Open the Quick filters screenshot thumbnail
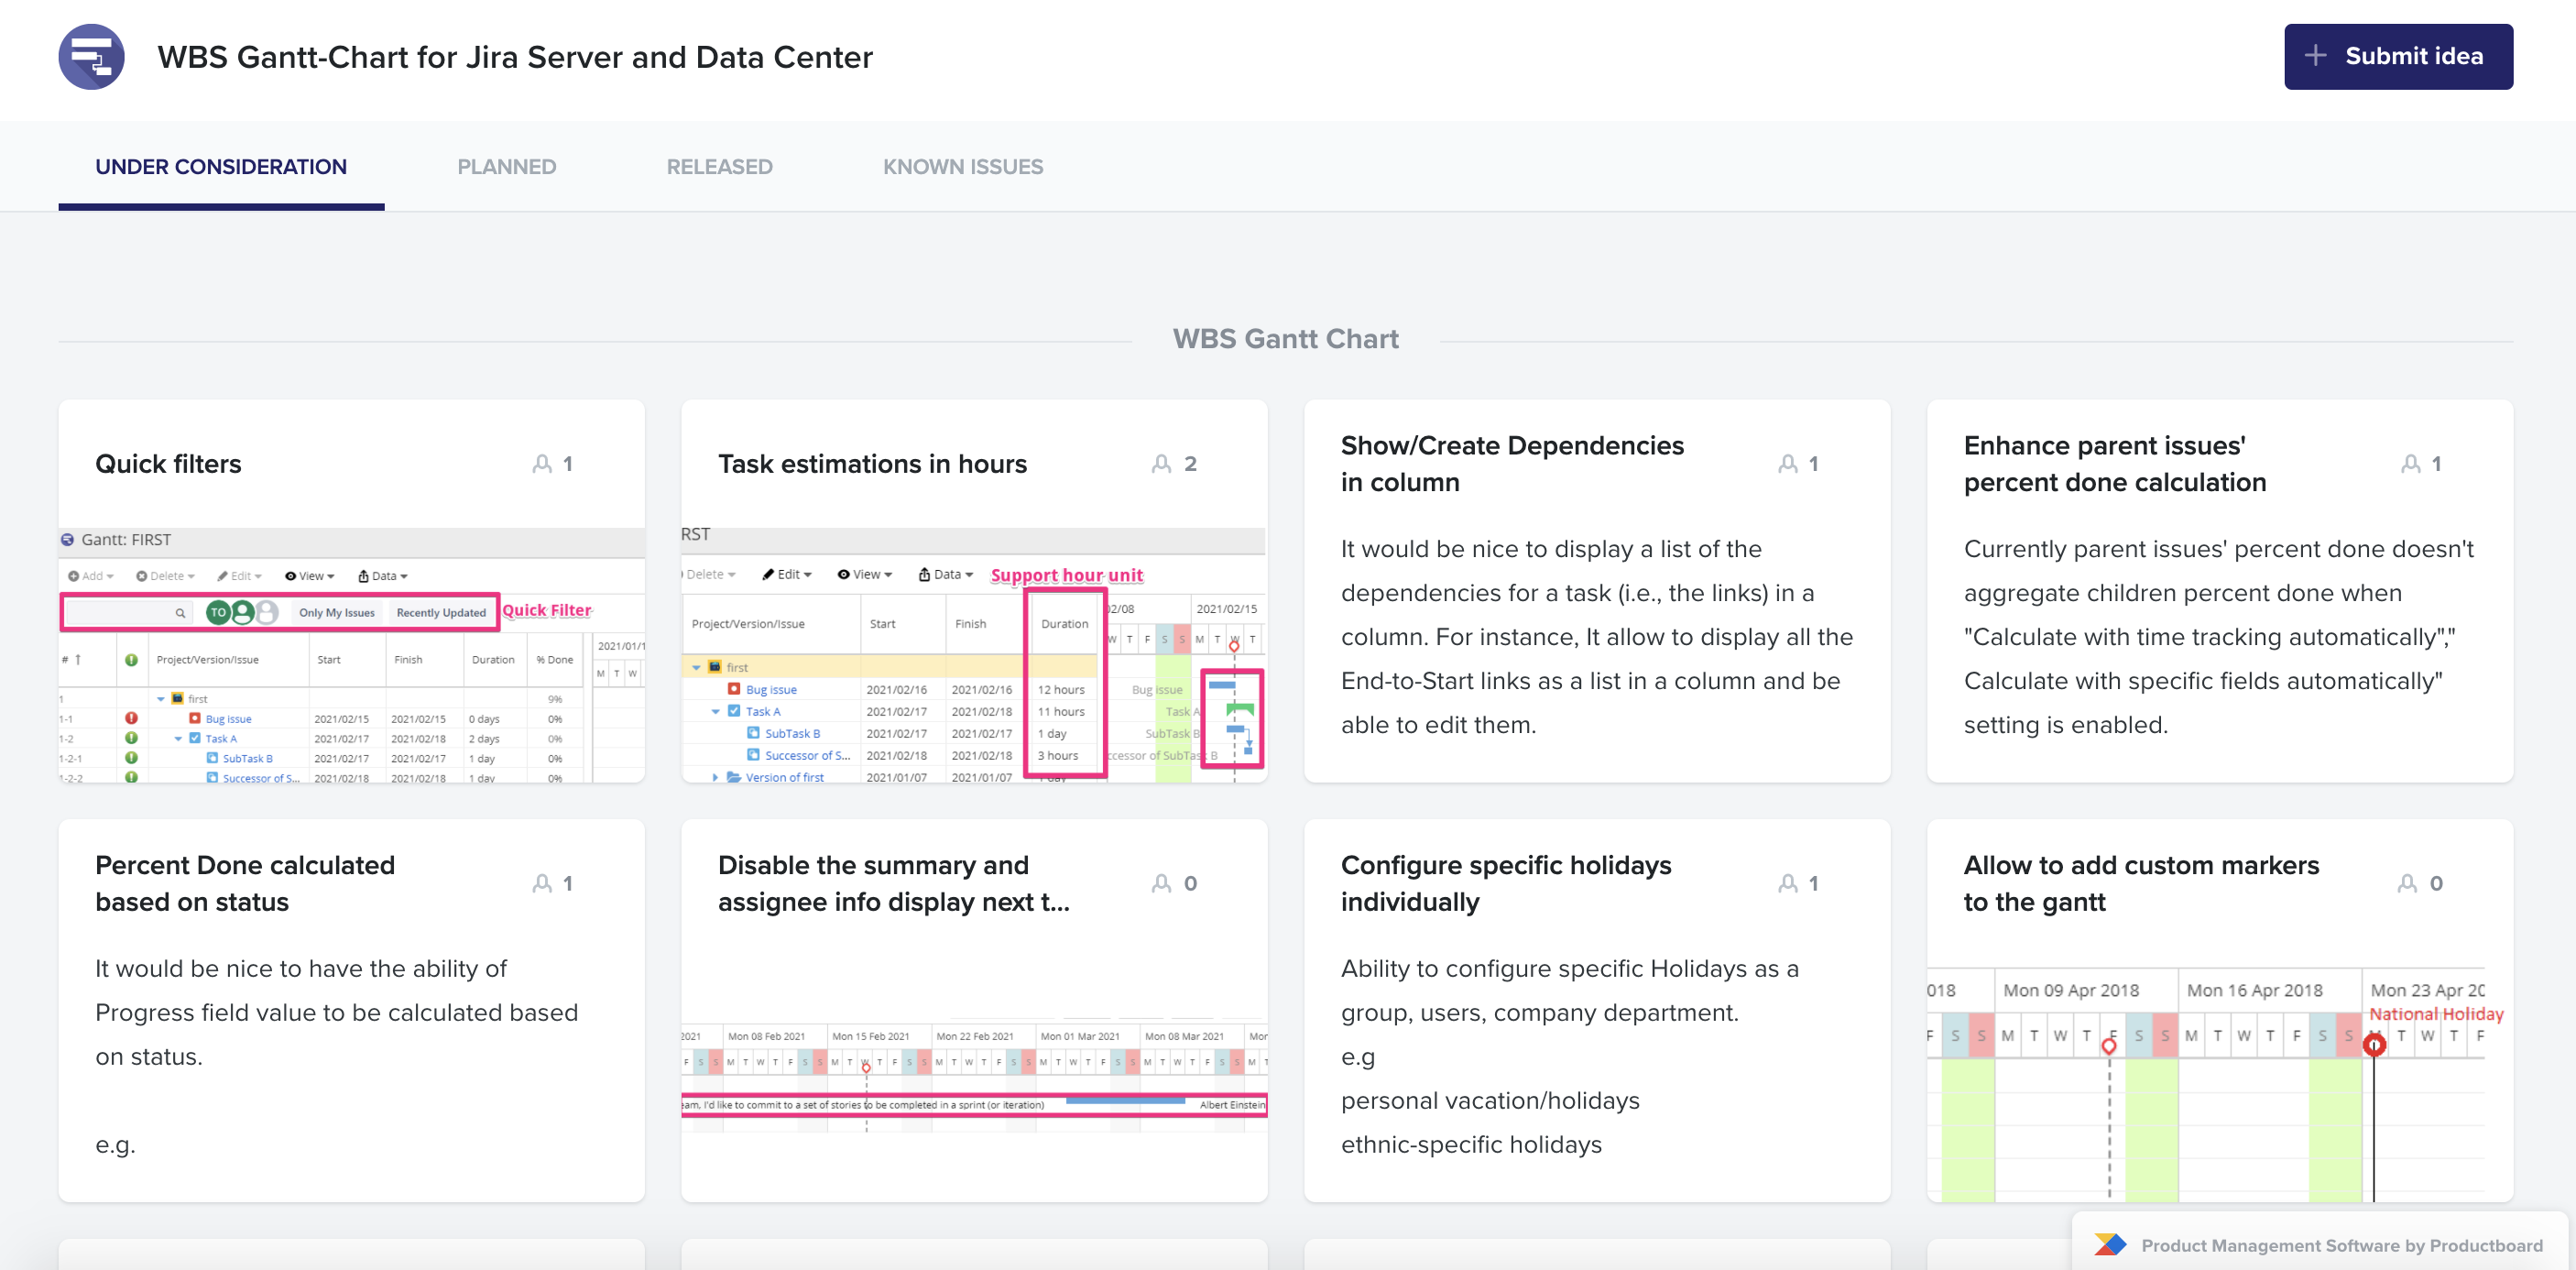Image resolution: width=2576 pixels, height=1270 pixels. (x=351, y=655)
